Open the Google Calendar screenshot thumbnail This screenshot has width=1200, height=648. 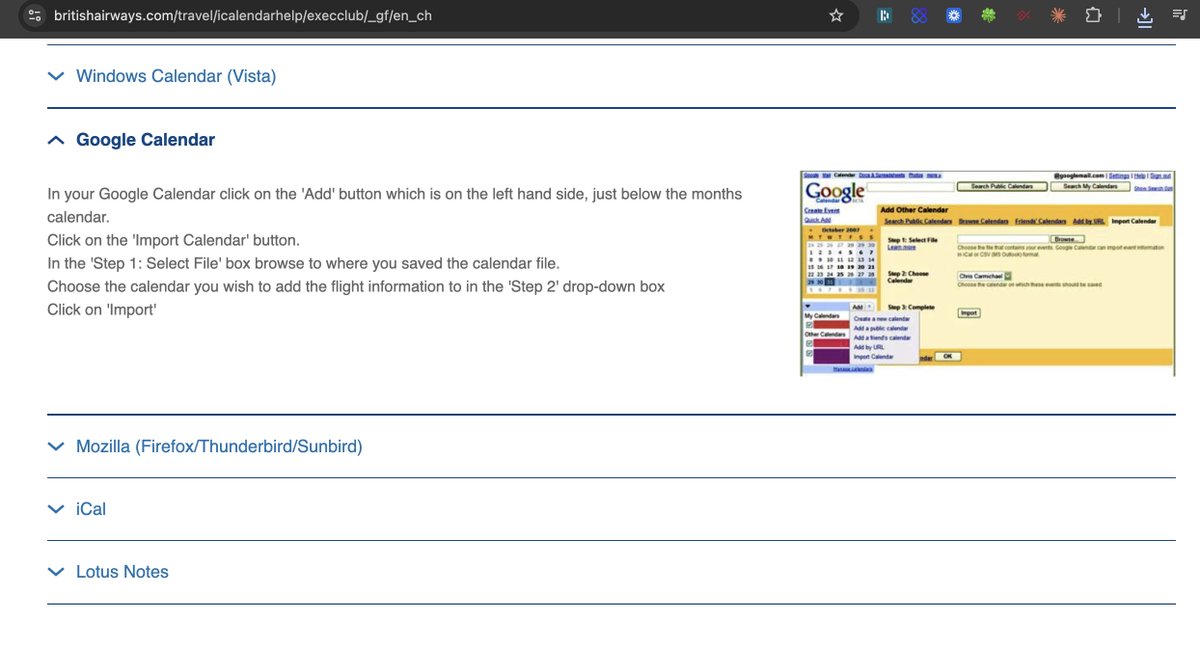(x=988, y=272)
